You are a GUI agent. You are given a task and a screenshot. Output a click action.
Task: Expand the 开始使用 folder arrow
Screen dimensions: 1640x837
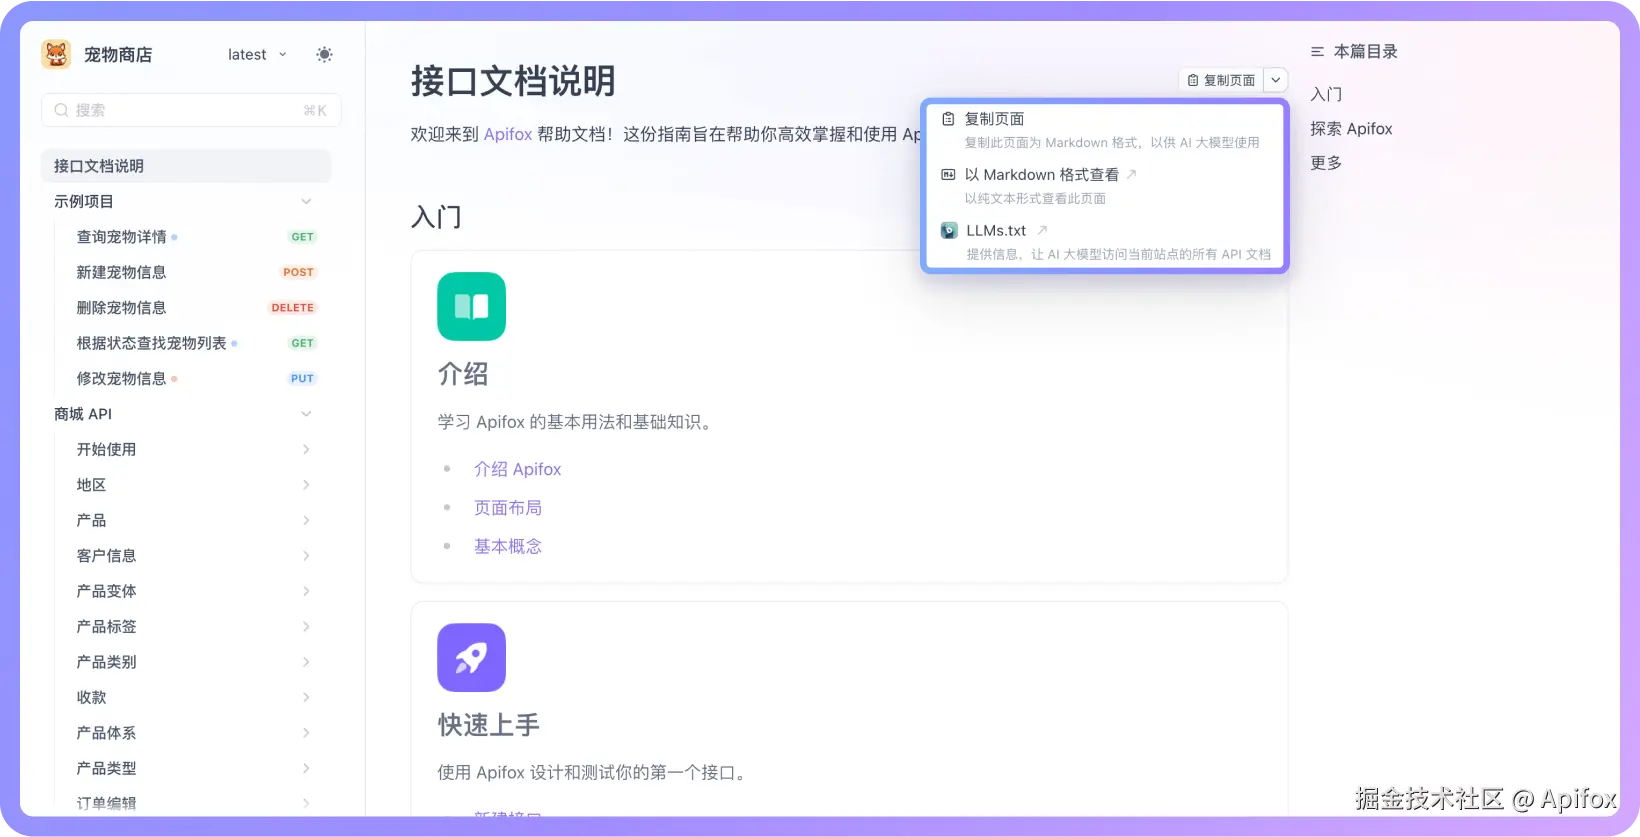coord(306,450)
